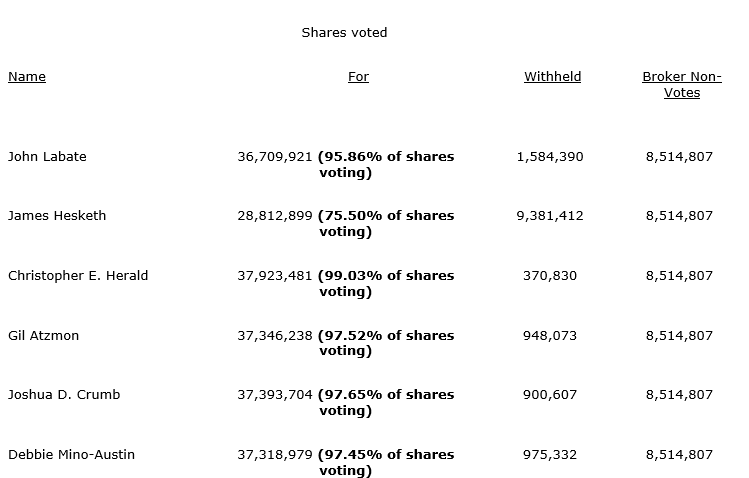Click on Debbie Mino-Austin's name
The height and width of the screenshot is (478, 749).
click(x=71, y=455)
